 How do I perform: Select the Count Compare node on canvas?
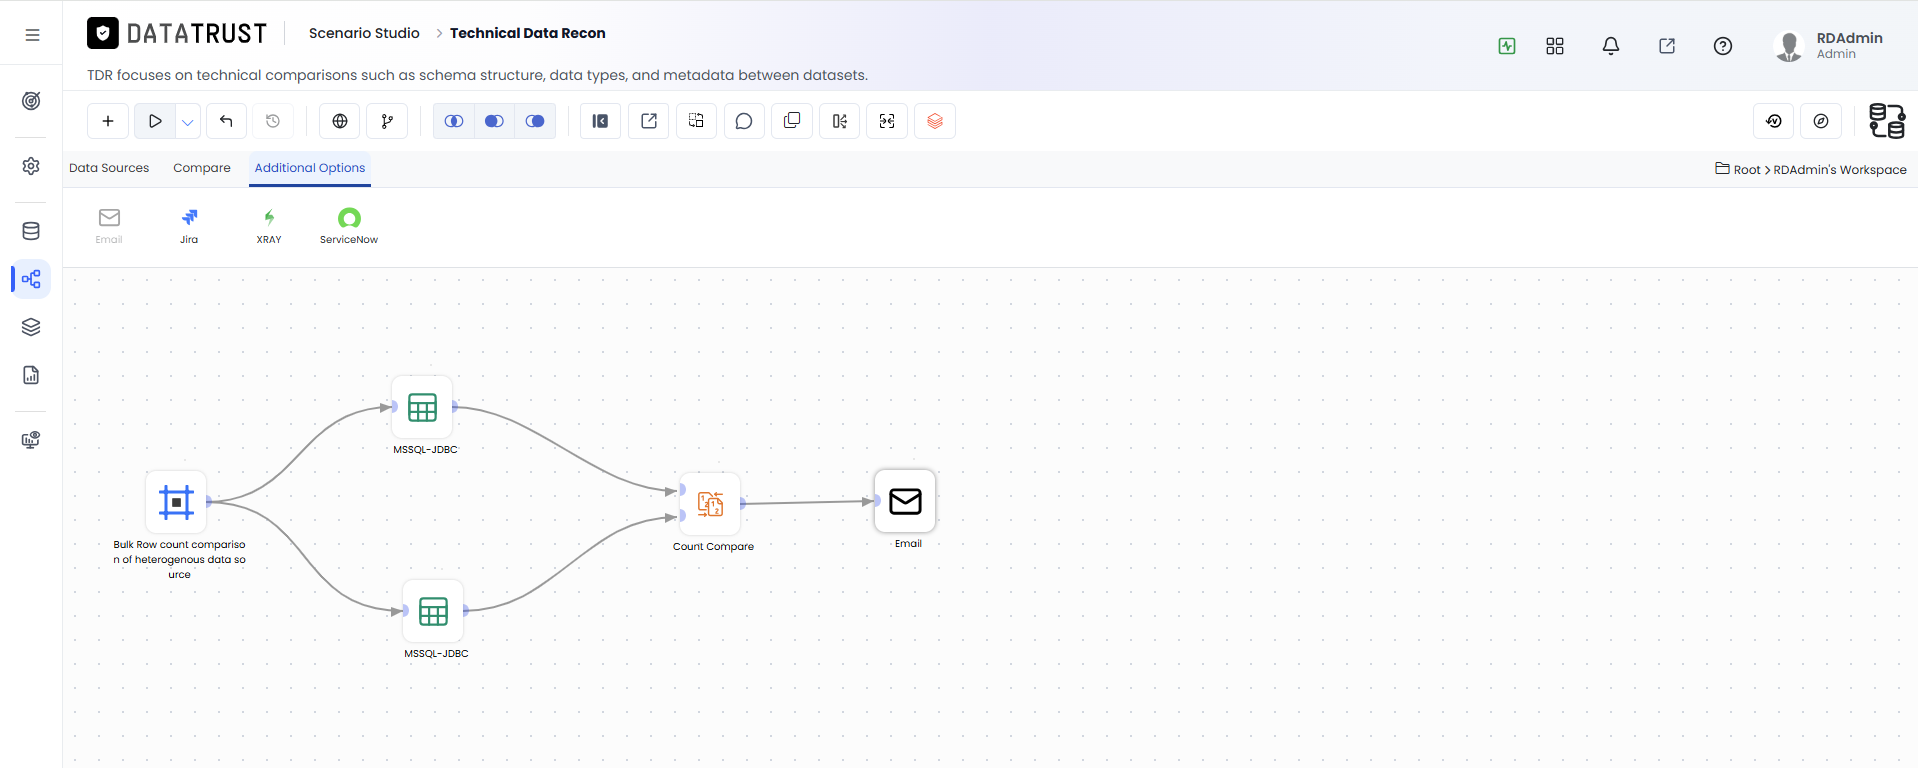[711, 504]
